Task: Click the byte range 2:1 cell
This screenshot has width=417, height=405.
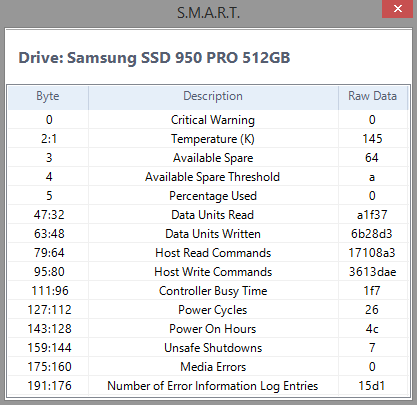Action: pyautogui.click(x=49, y=139)
